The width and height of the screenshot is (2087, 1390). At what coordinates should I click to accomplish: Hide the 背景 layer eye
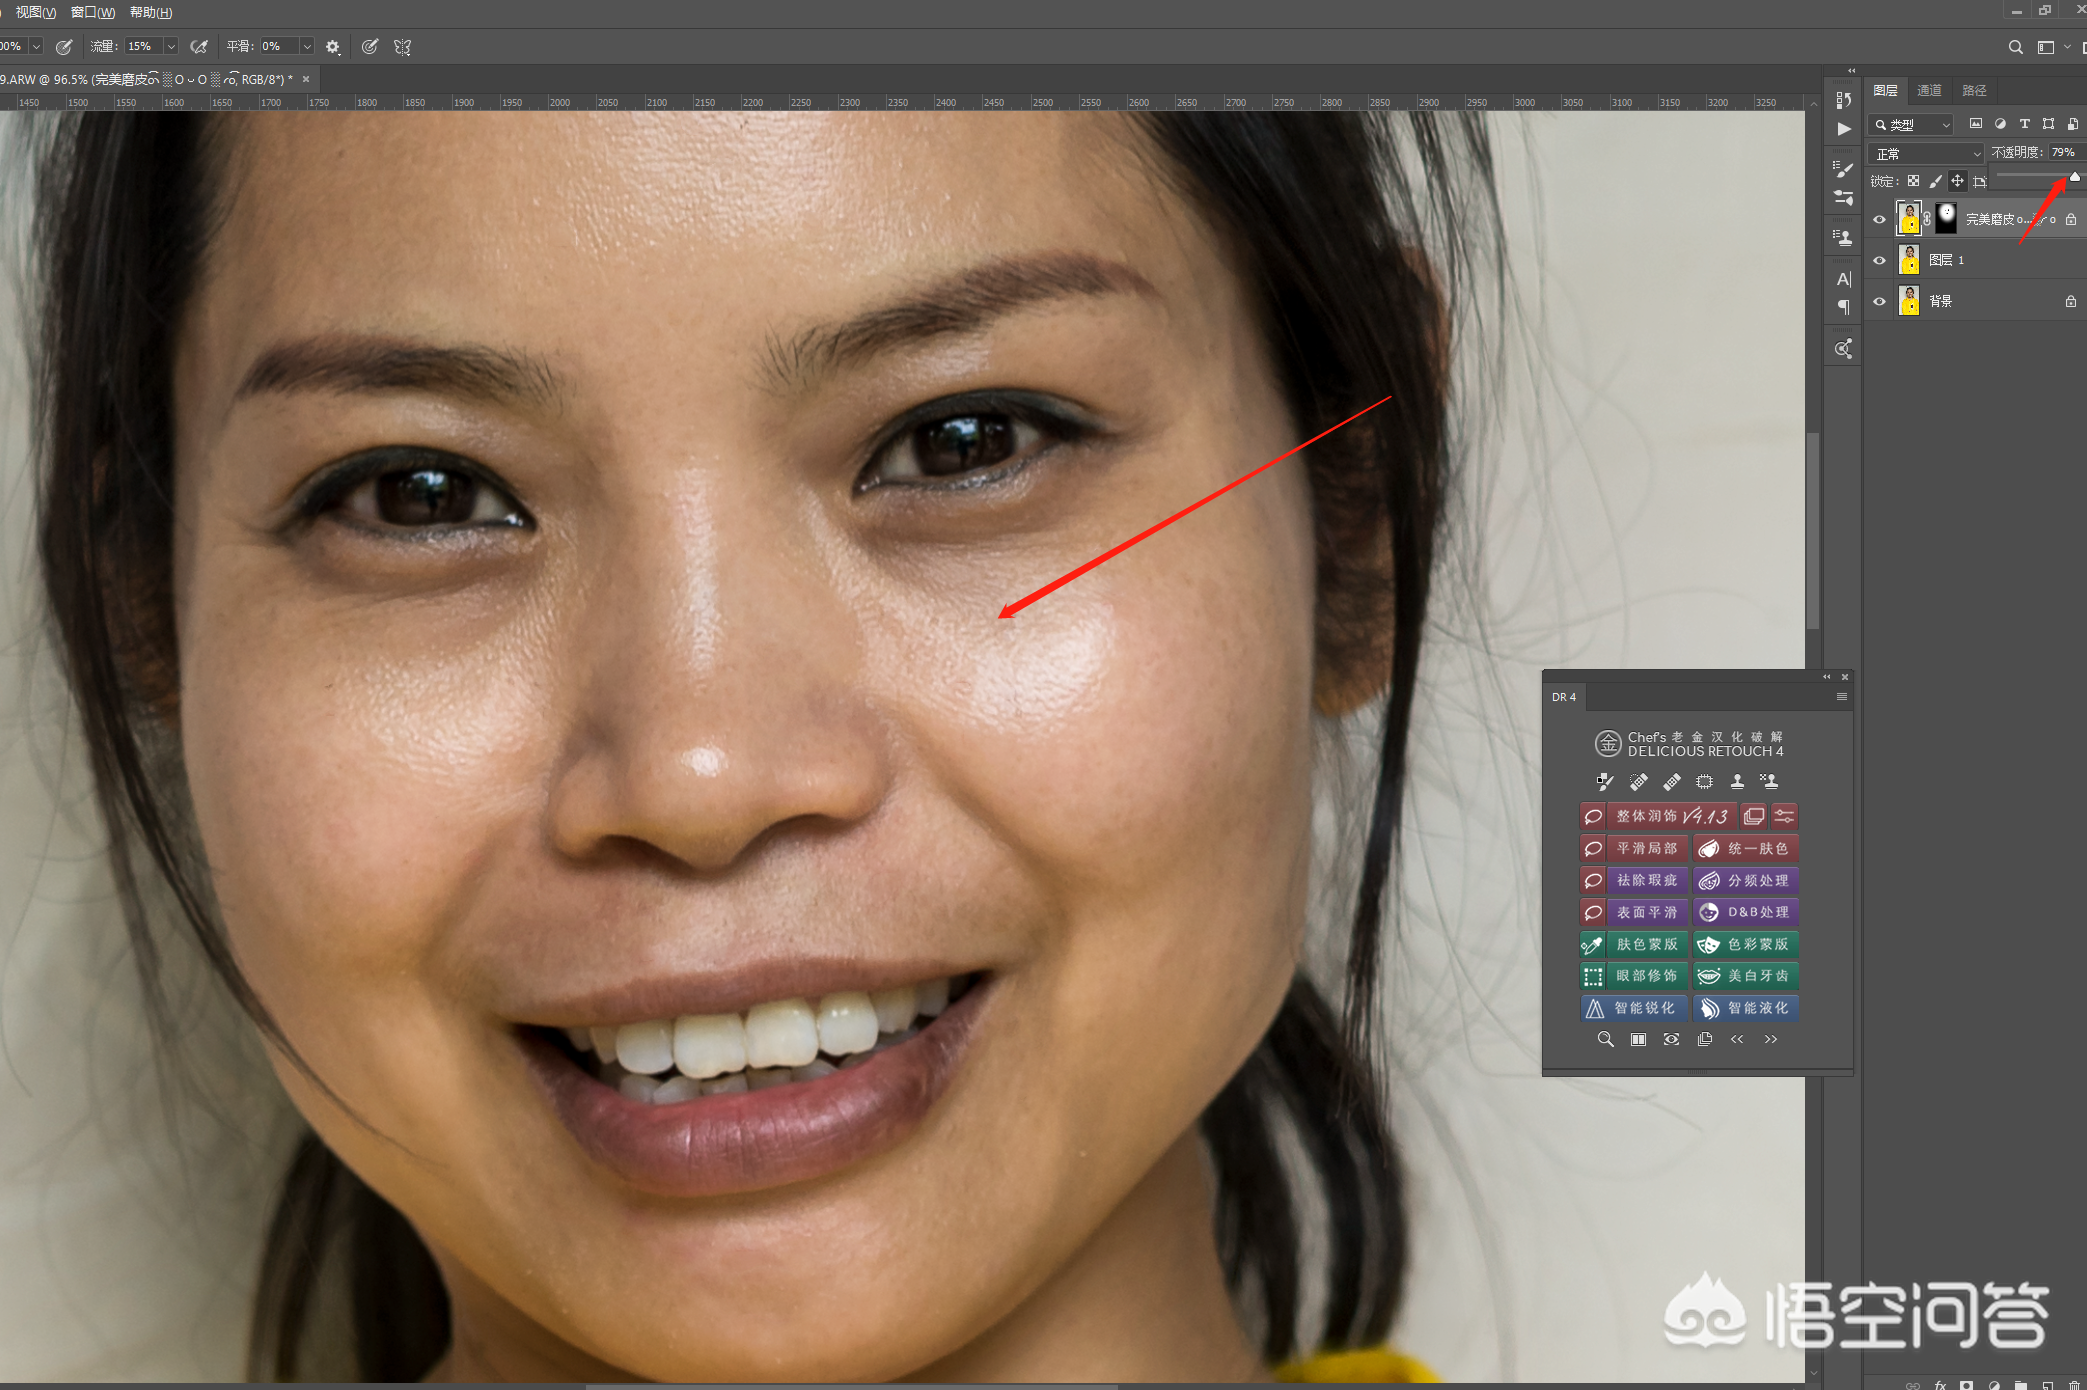click(1879, 301)
